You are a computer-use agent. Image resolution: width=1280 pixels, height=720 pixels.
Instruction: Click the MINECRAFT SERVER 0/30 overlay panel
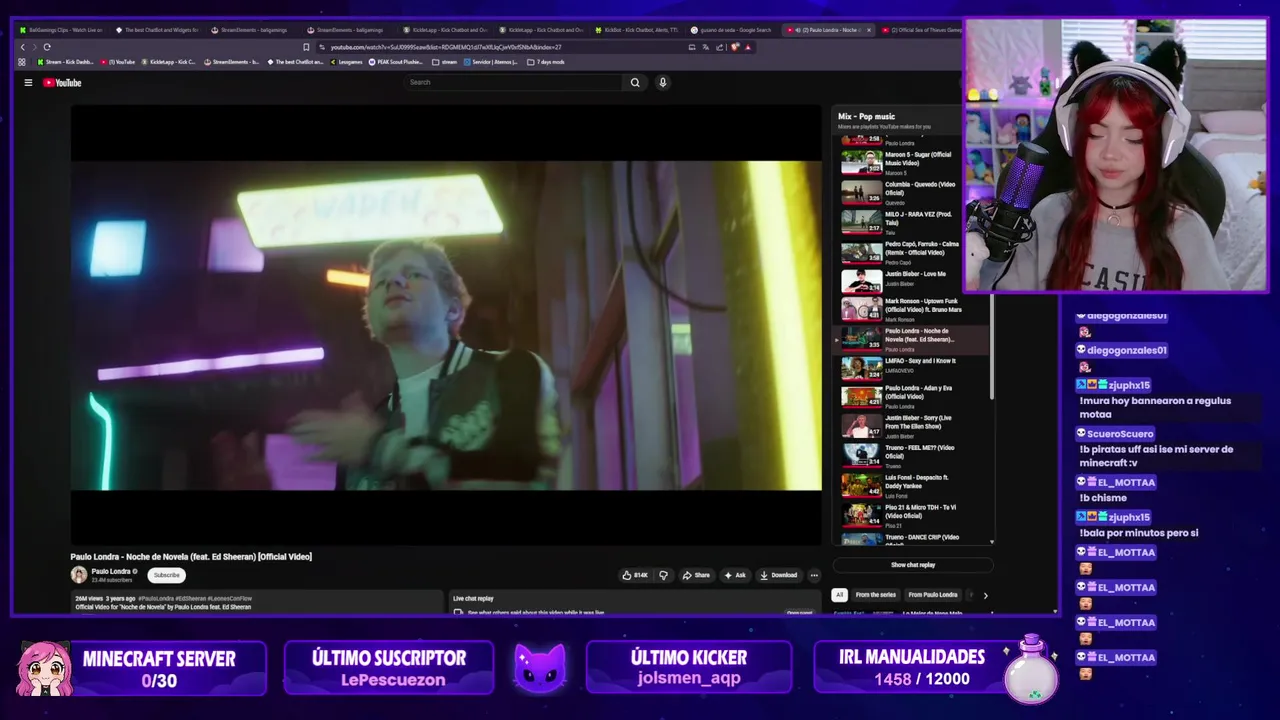(141, 669)
